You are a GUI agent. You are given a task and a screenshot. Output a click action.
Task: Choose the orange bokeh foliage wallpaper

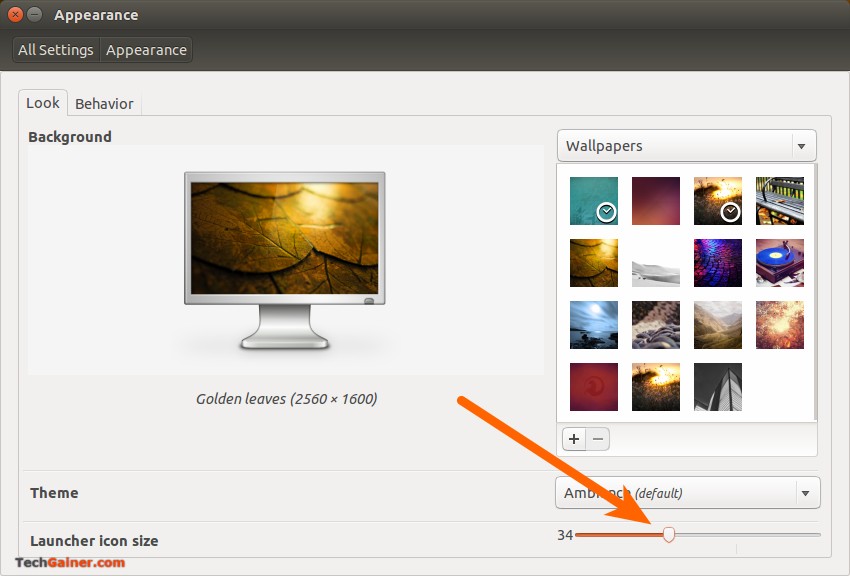pos(780,325)
